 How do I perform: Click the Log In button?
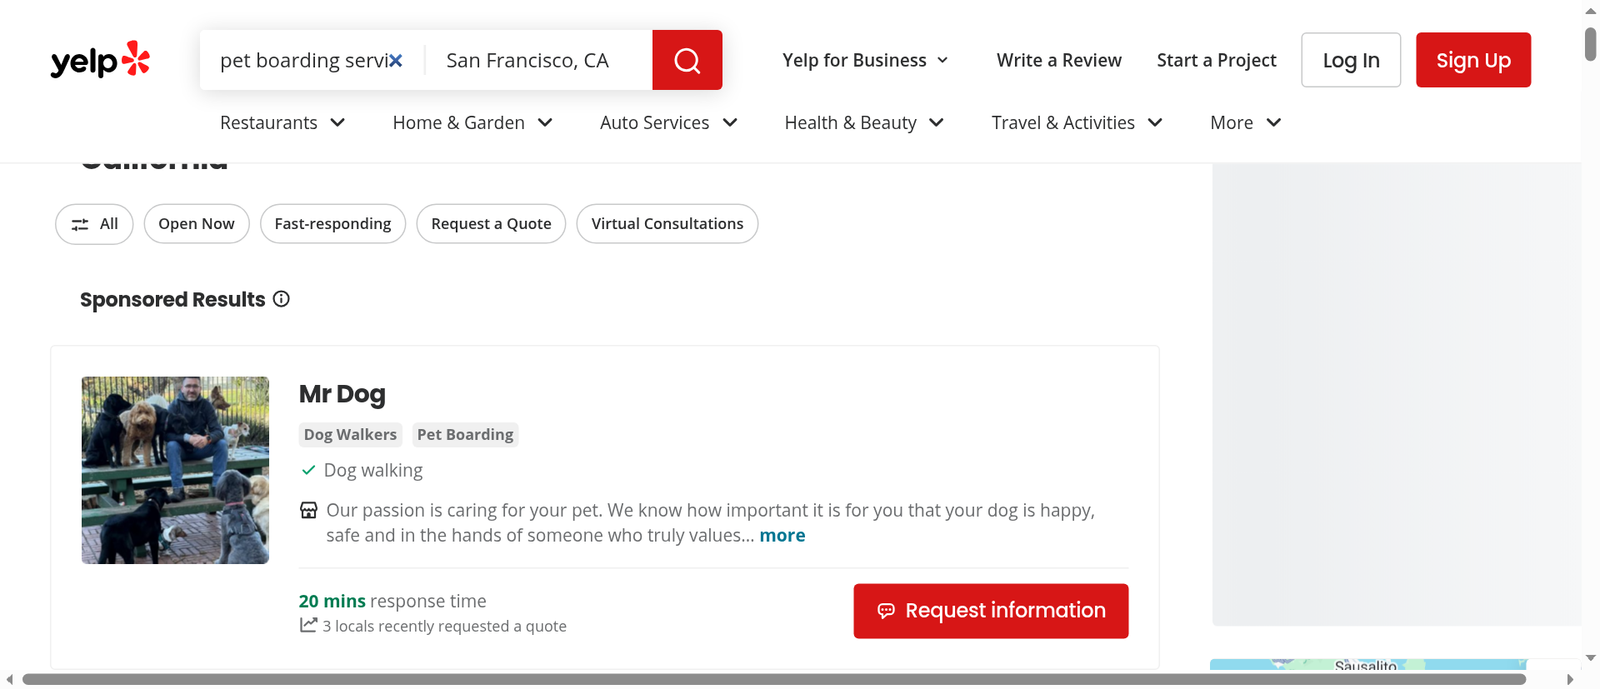coord(1351,60)
